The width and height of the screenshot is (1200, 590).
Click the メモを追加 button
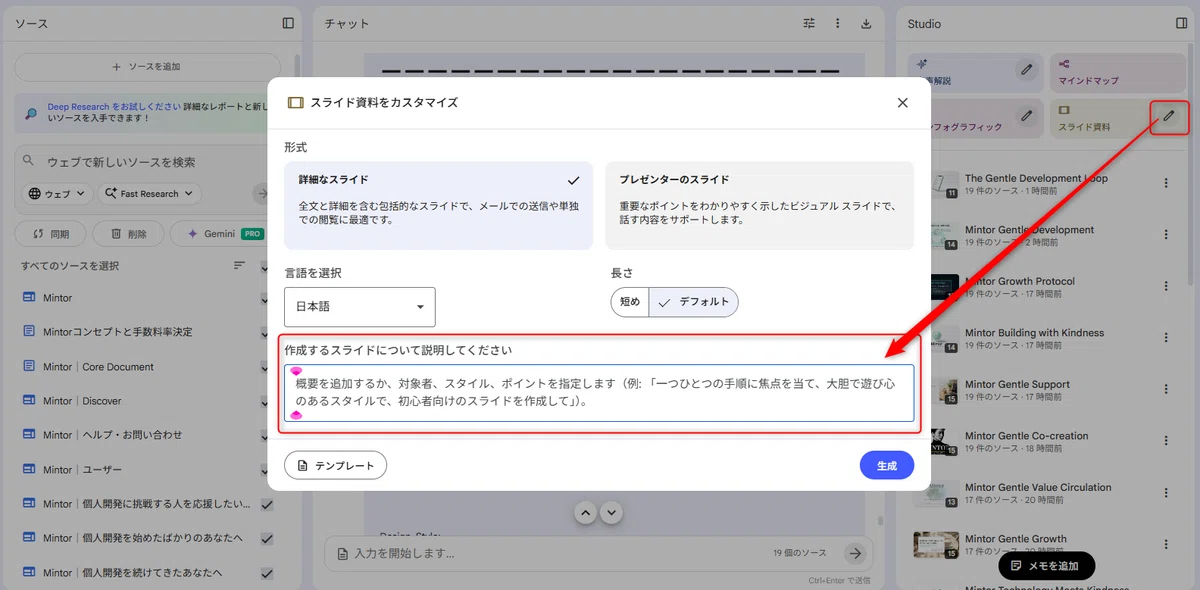tap(1046, 566)
